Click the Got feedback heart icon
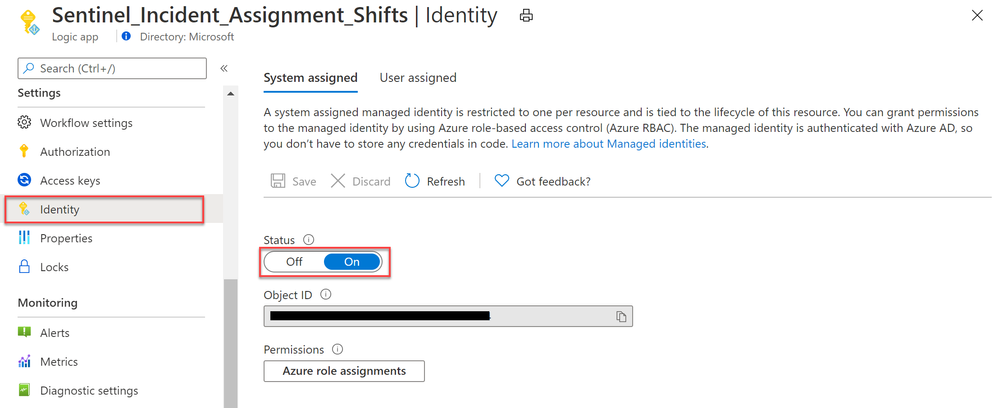Viewport: 999px width, 408px height. click(x=502, y=181)
